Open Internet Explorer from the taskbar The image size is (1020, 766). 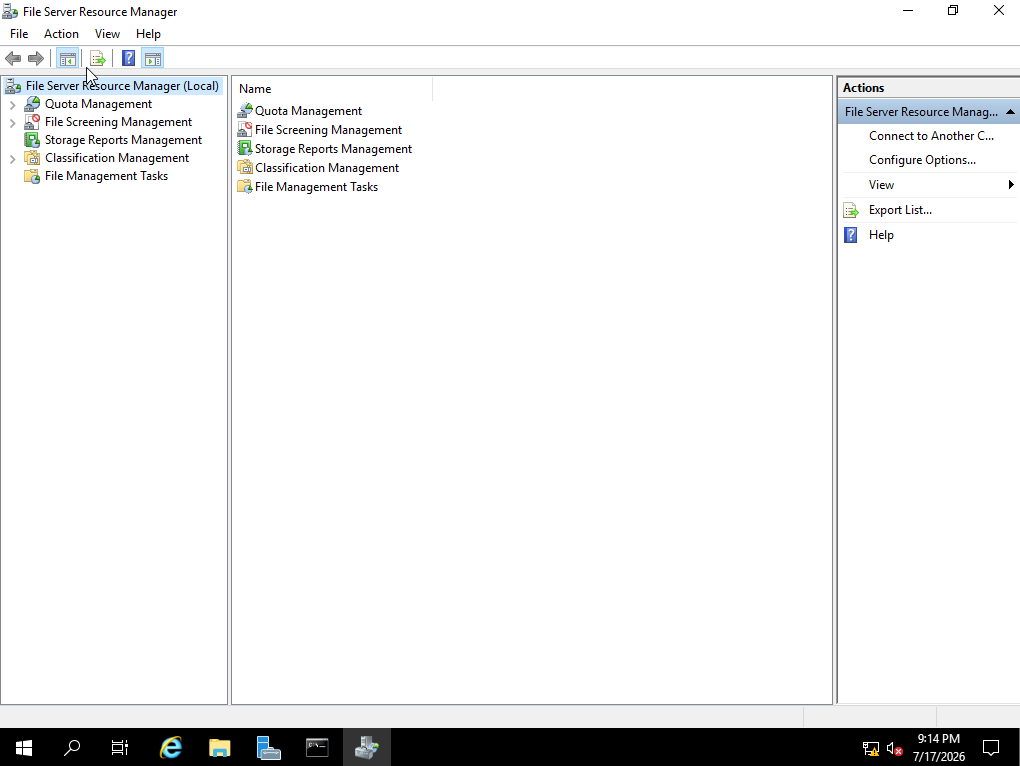tap(171, 748)
